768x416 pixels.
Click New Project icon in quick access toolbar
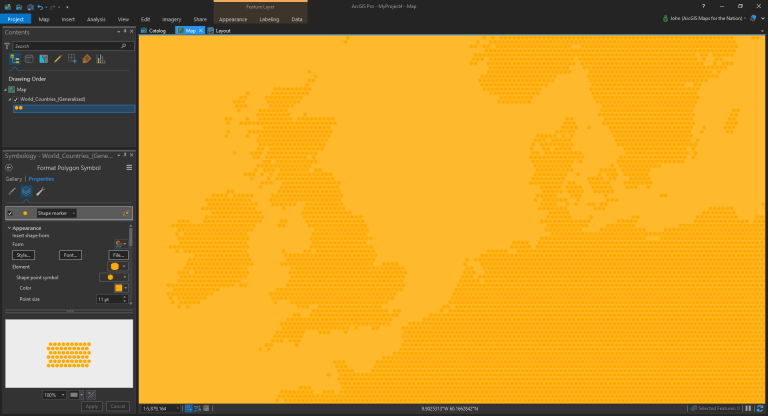(x=8, y=7)
